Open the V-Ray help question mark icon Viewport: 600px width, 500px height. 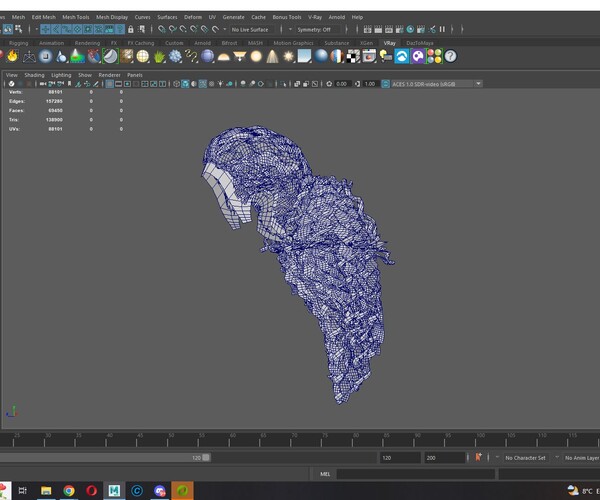pos(450,56)
